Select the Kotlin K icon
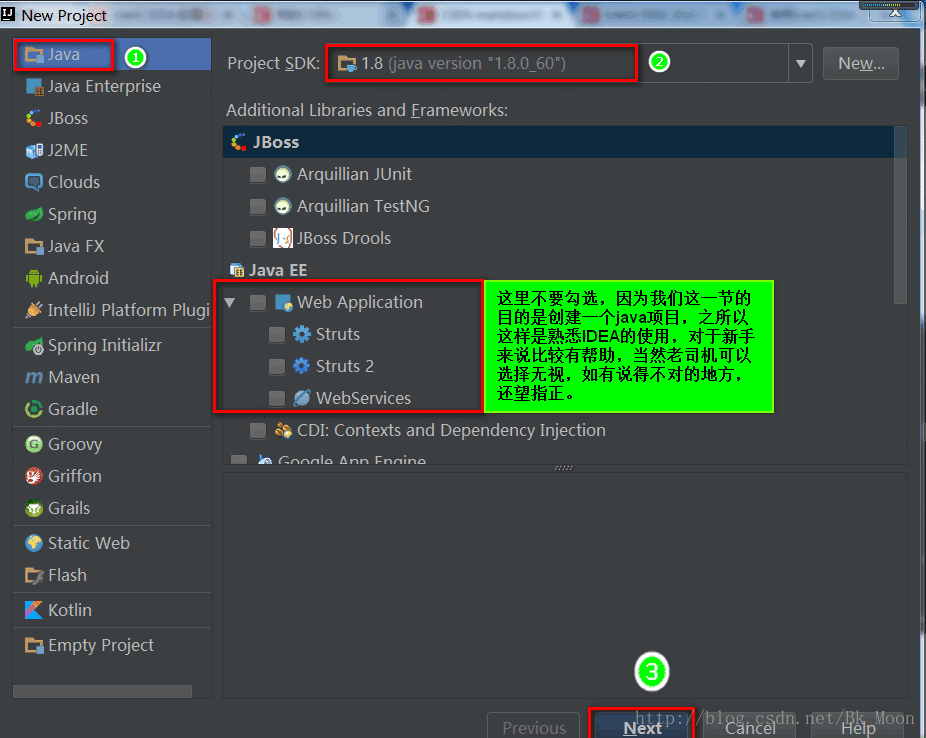 pyautogui.click(x=34, y=610)
